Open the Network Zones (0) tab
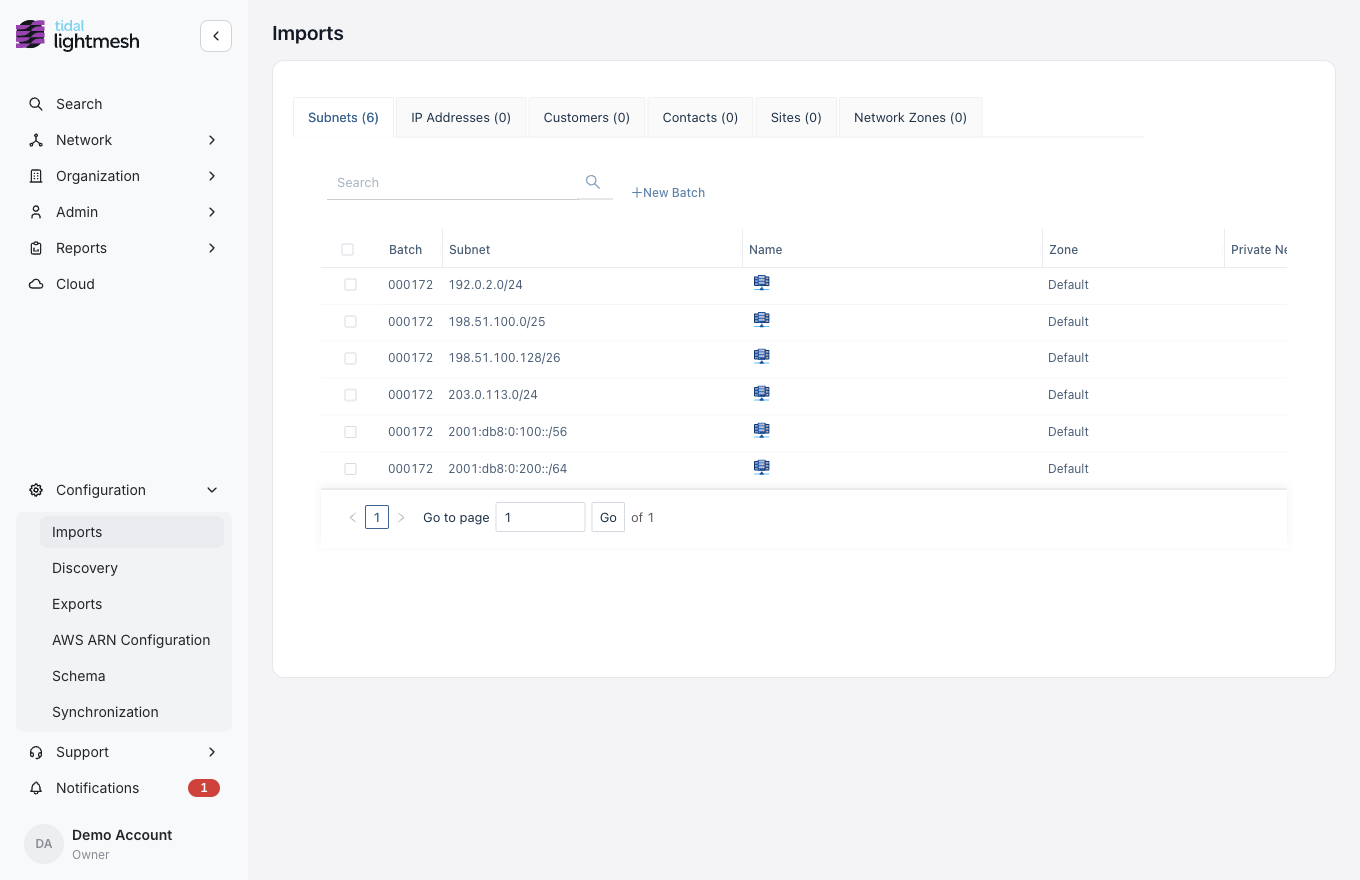Screen dimensions: 1360x880 tap(910, 117)
